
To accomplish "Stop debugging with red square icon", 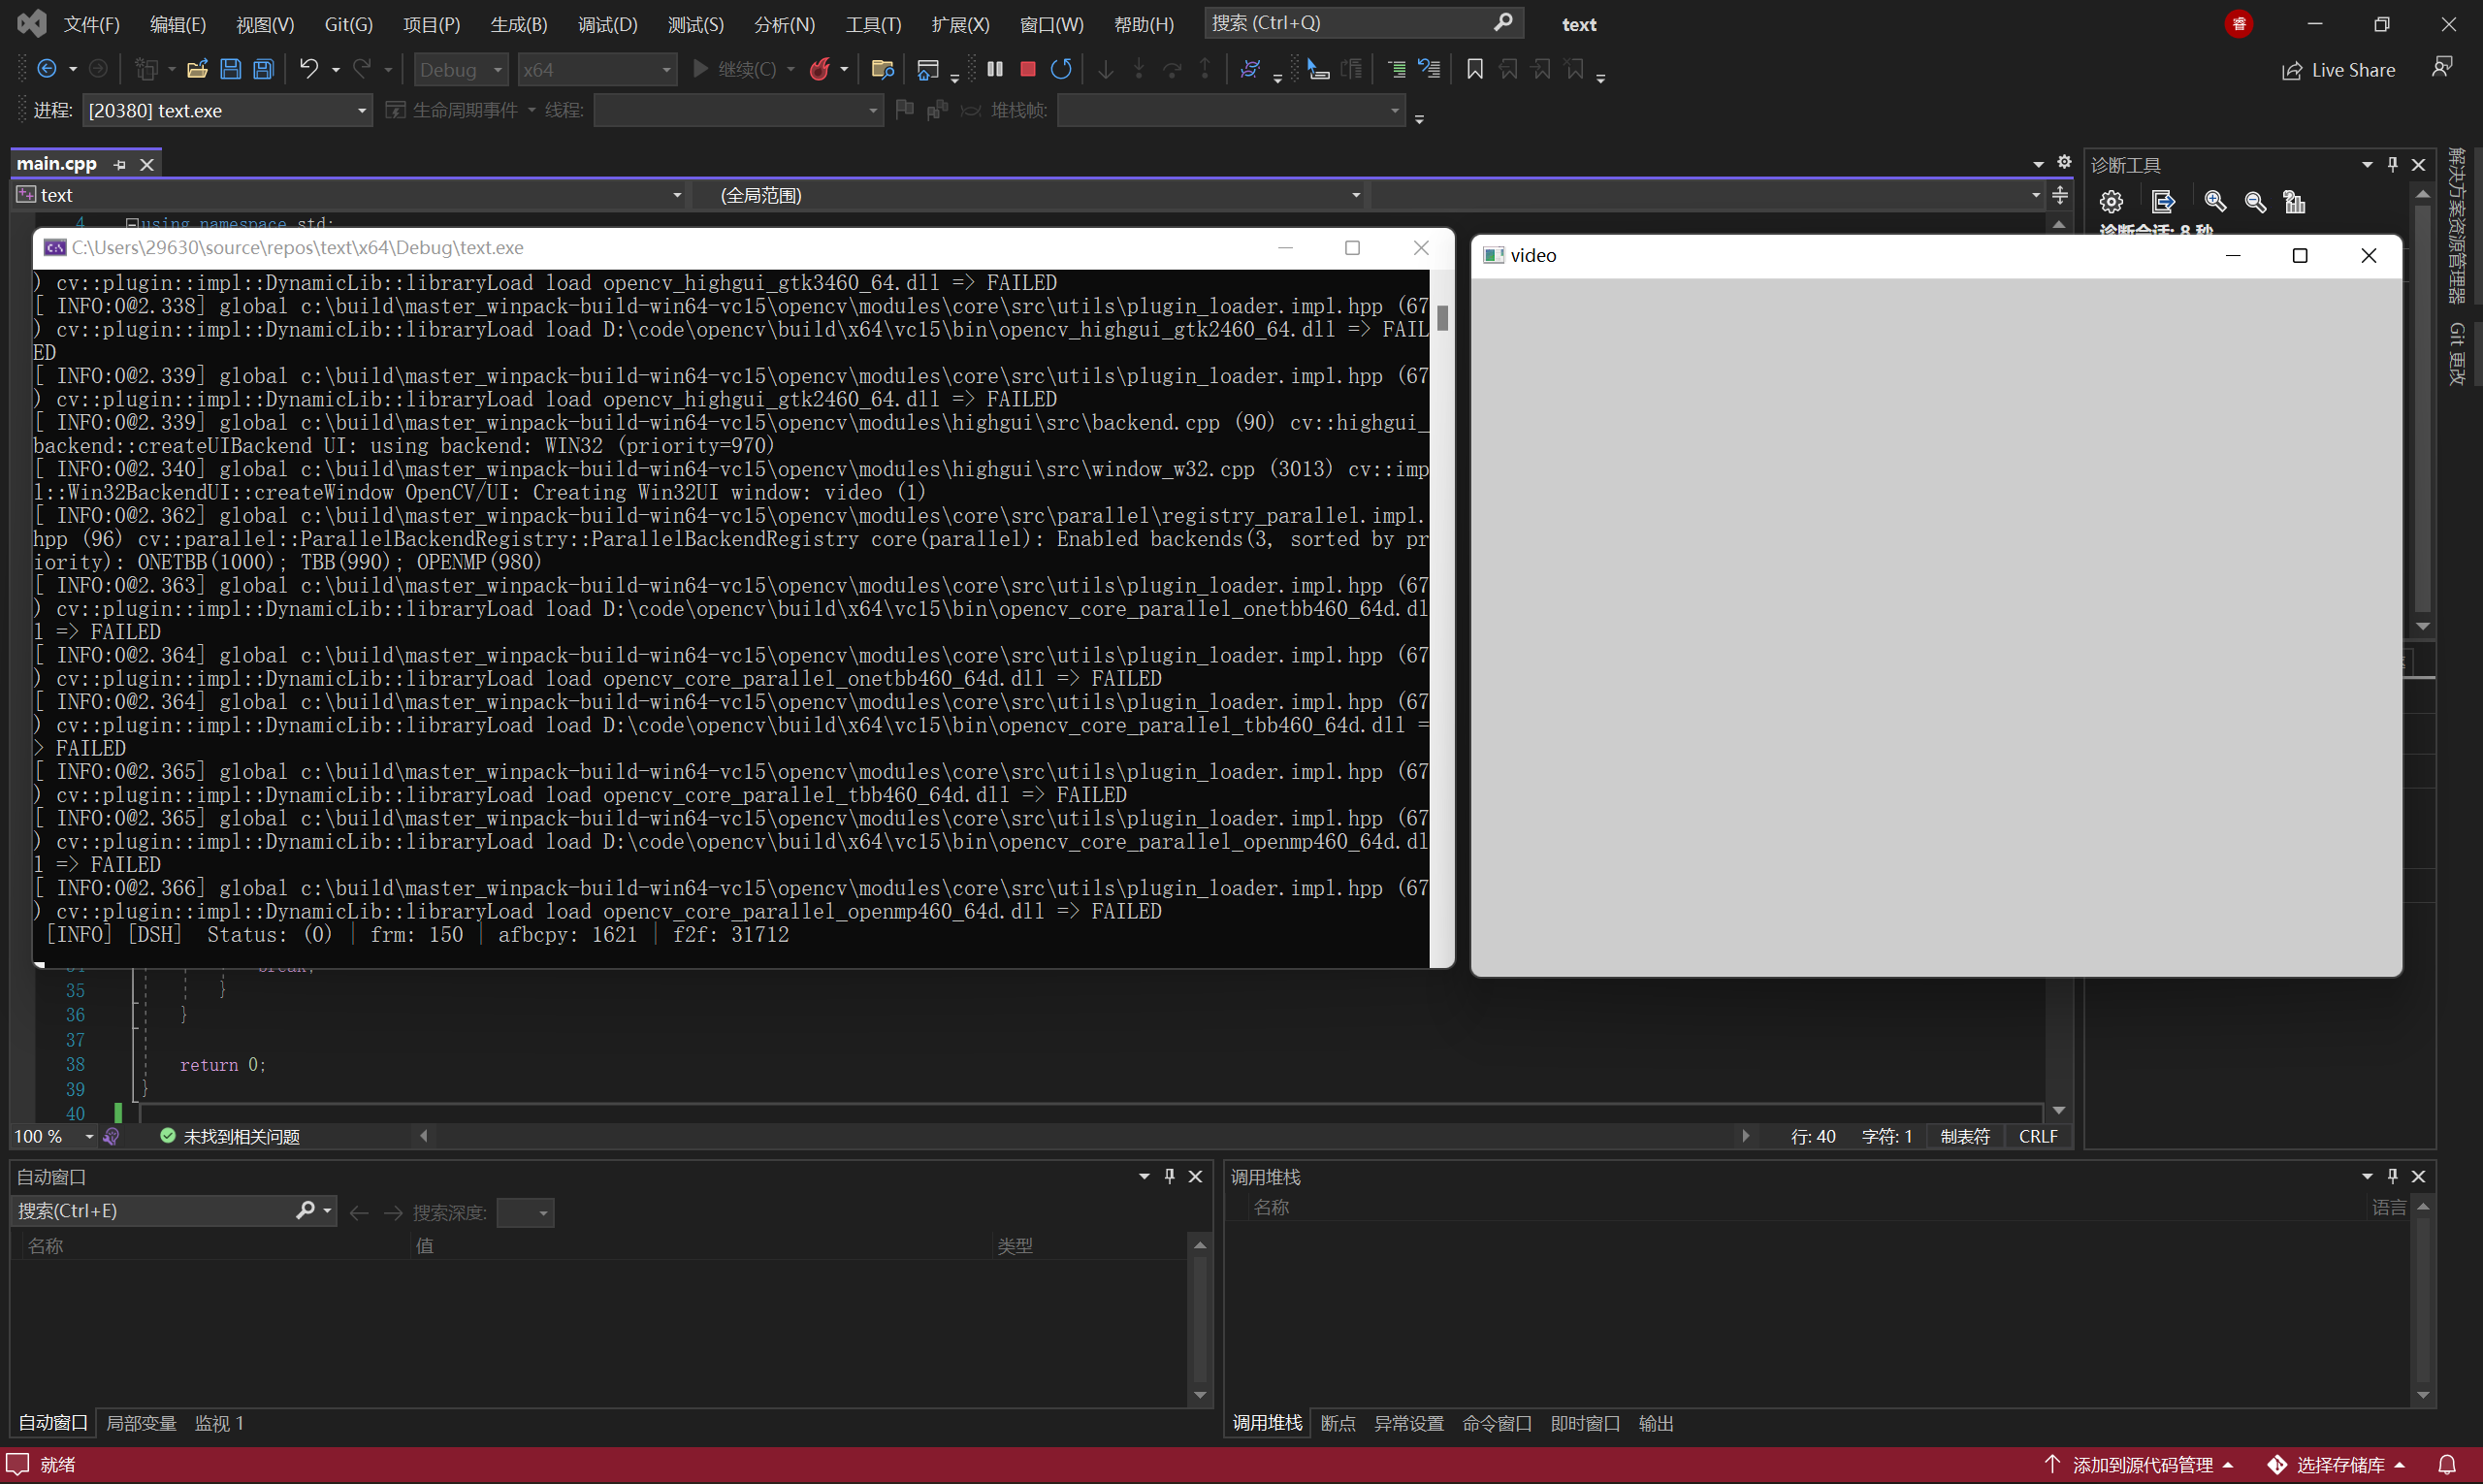I will tap(1027, 69).
